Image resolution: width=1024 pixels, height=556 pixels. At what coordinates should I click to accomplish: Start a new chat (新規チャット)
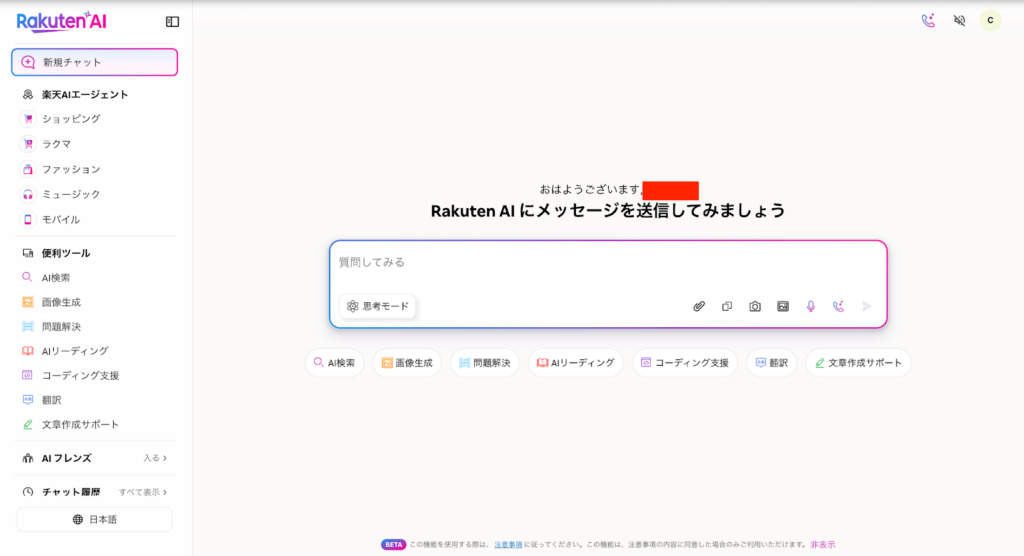[x=95, y=62]
